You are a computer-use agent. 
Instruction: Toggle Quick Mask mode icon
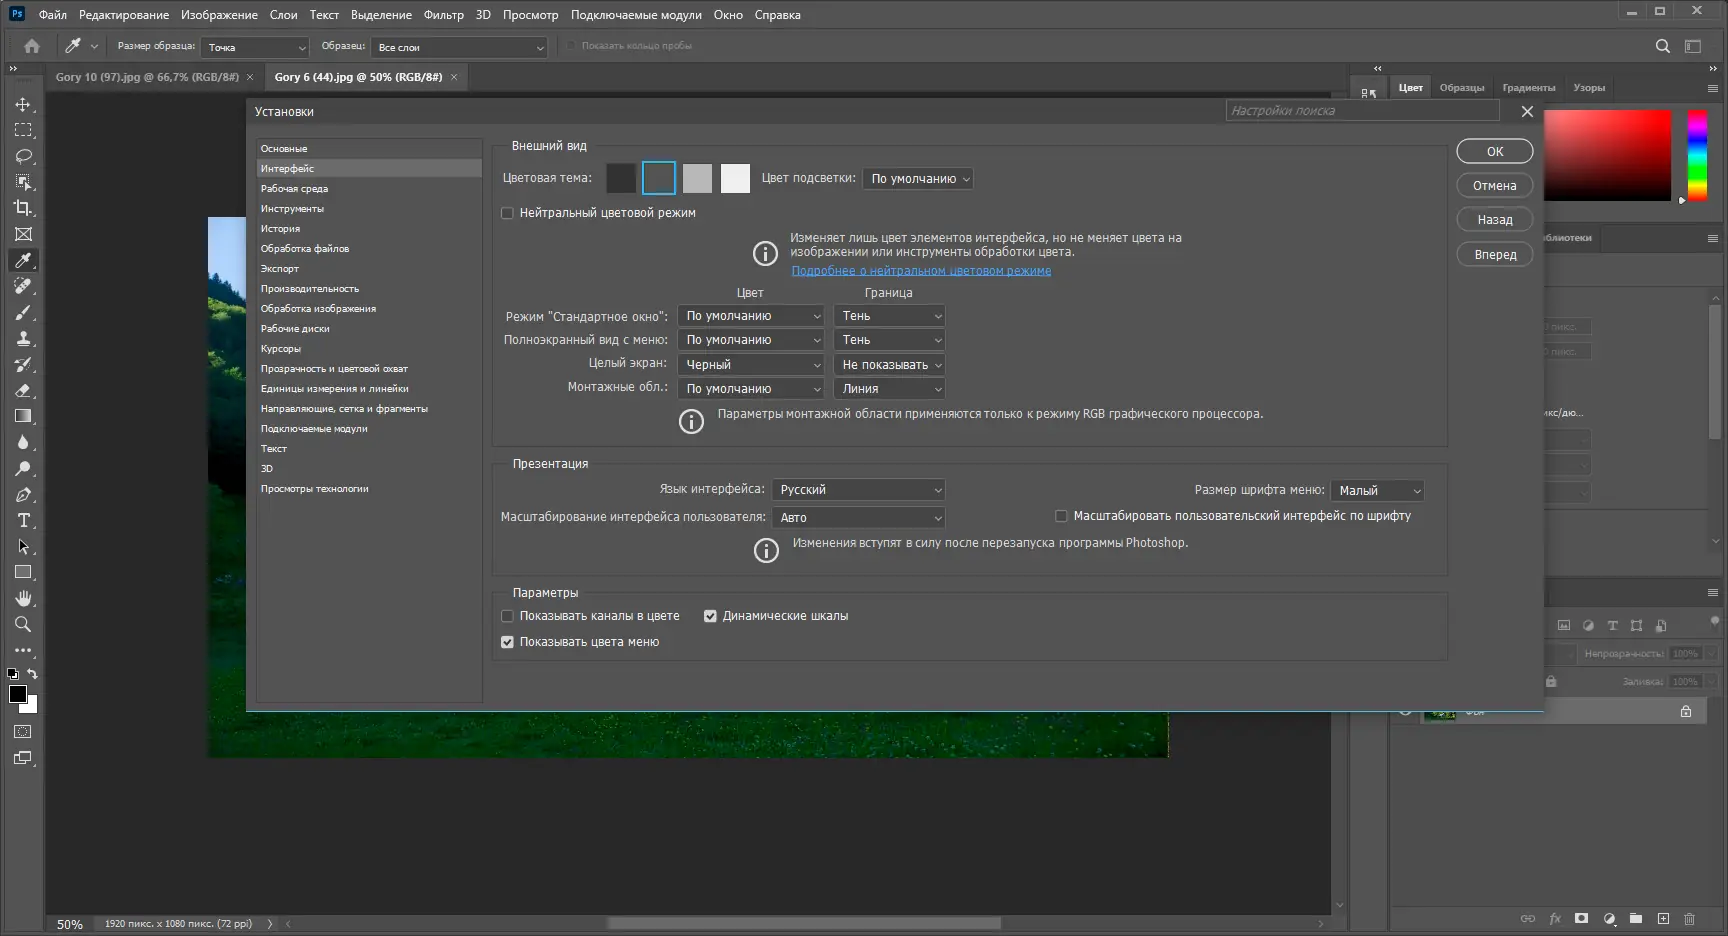(x=23, y=732)
